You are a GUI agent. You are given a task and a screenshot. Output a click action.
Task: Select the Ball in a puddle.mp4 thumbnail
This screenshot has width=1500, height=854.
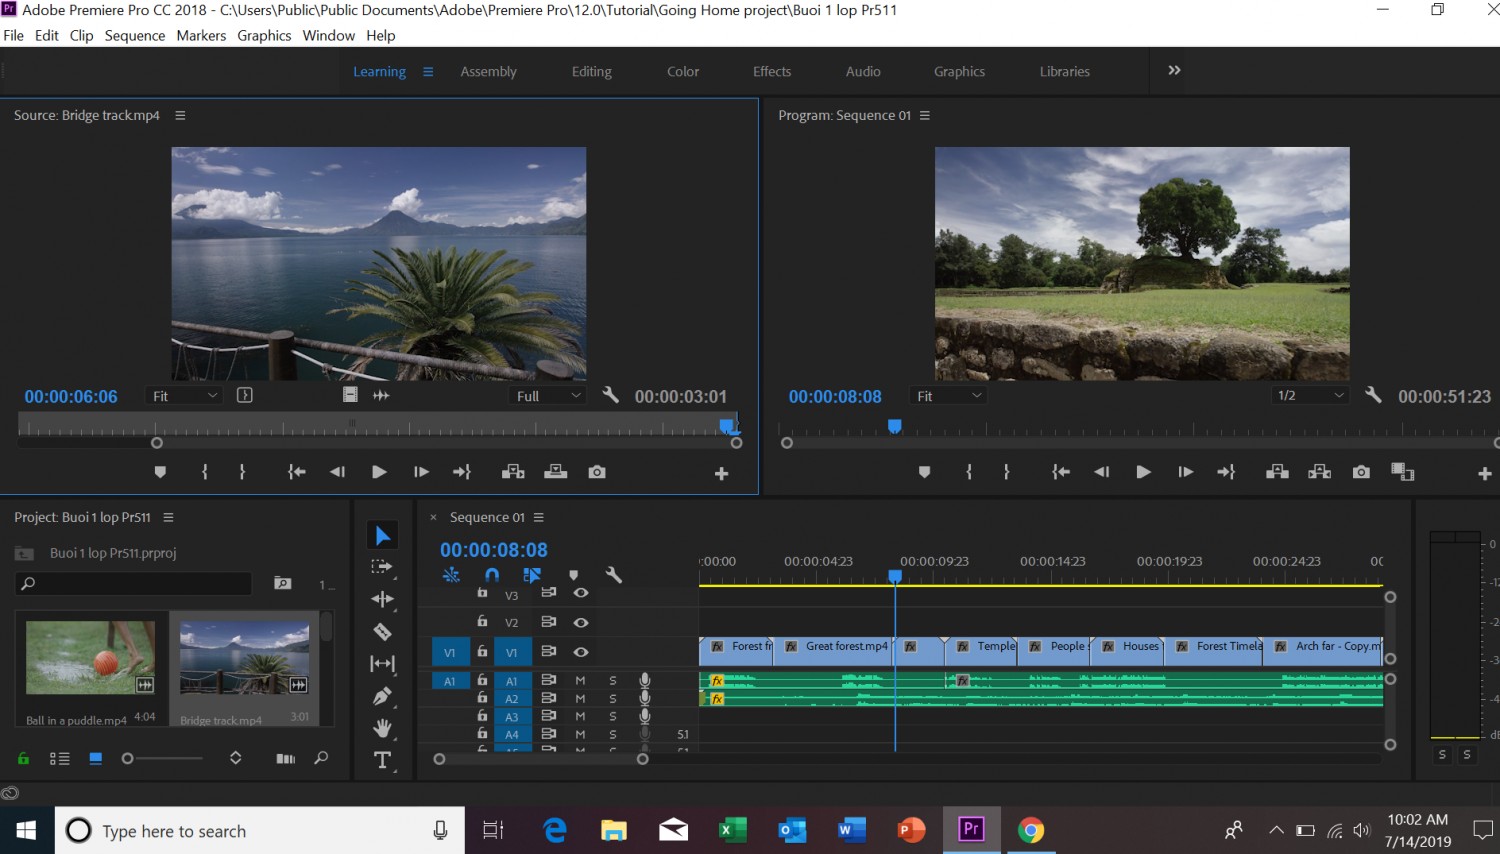[91, 657]
